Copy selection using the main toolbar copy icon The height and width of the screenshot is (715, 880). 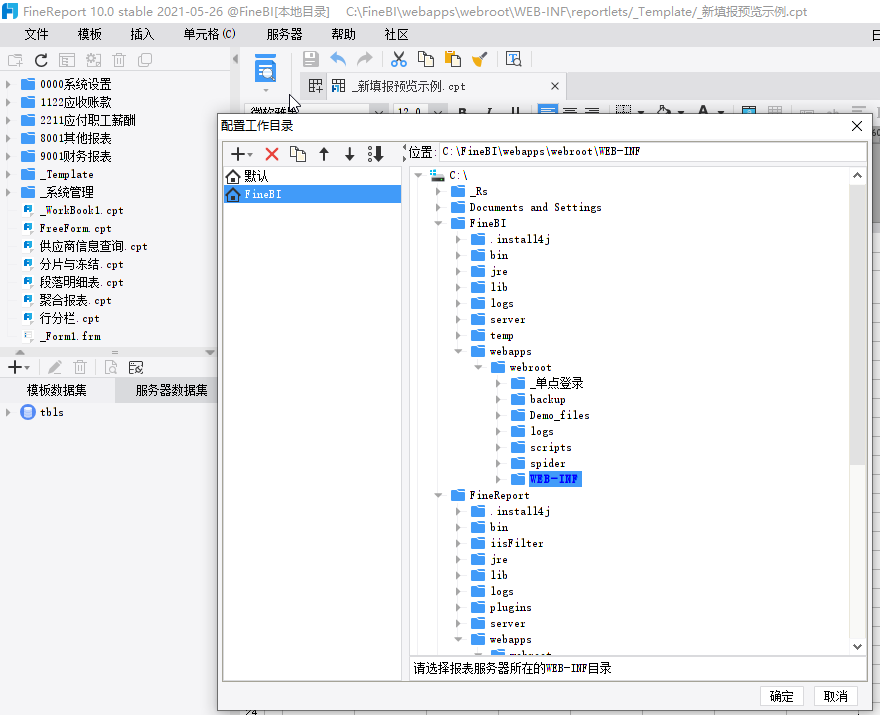click(426, 59)
